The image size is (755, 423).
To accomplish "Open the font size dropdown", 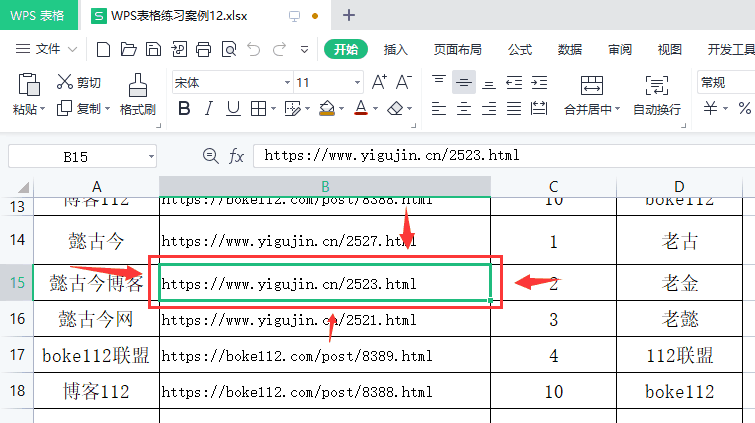I will pyautogui.click(x=357, y=82).
